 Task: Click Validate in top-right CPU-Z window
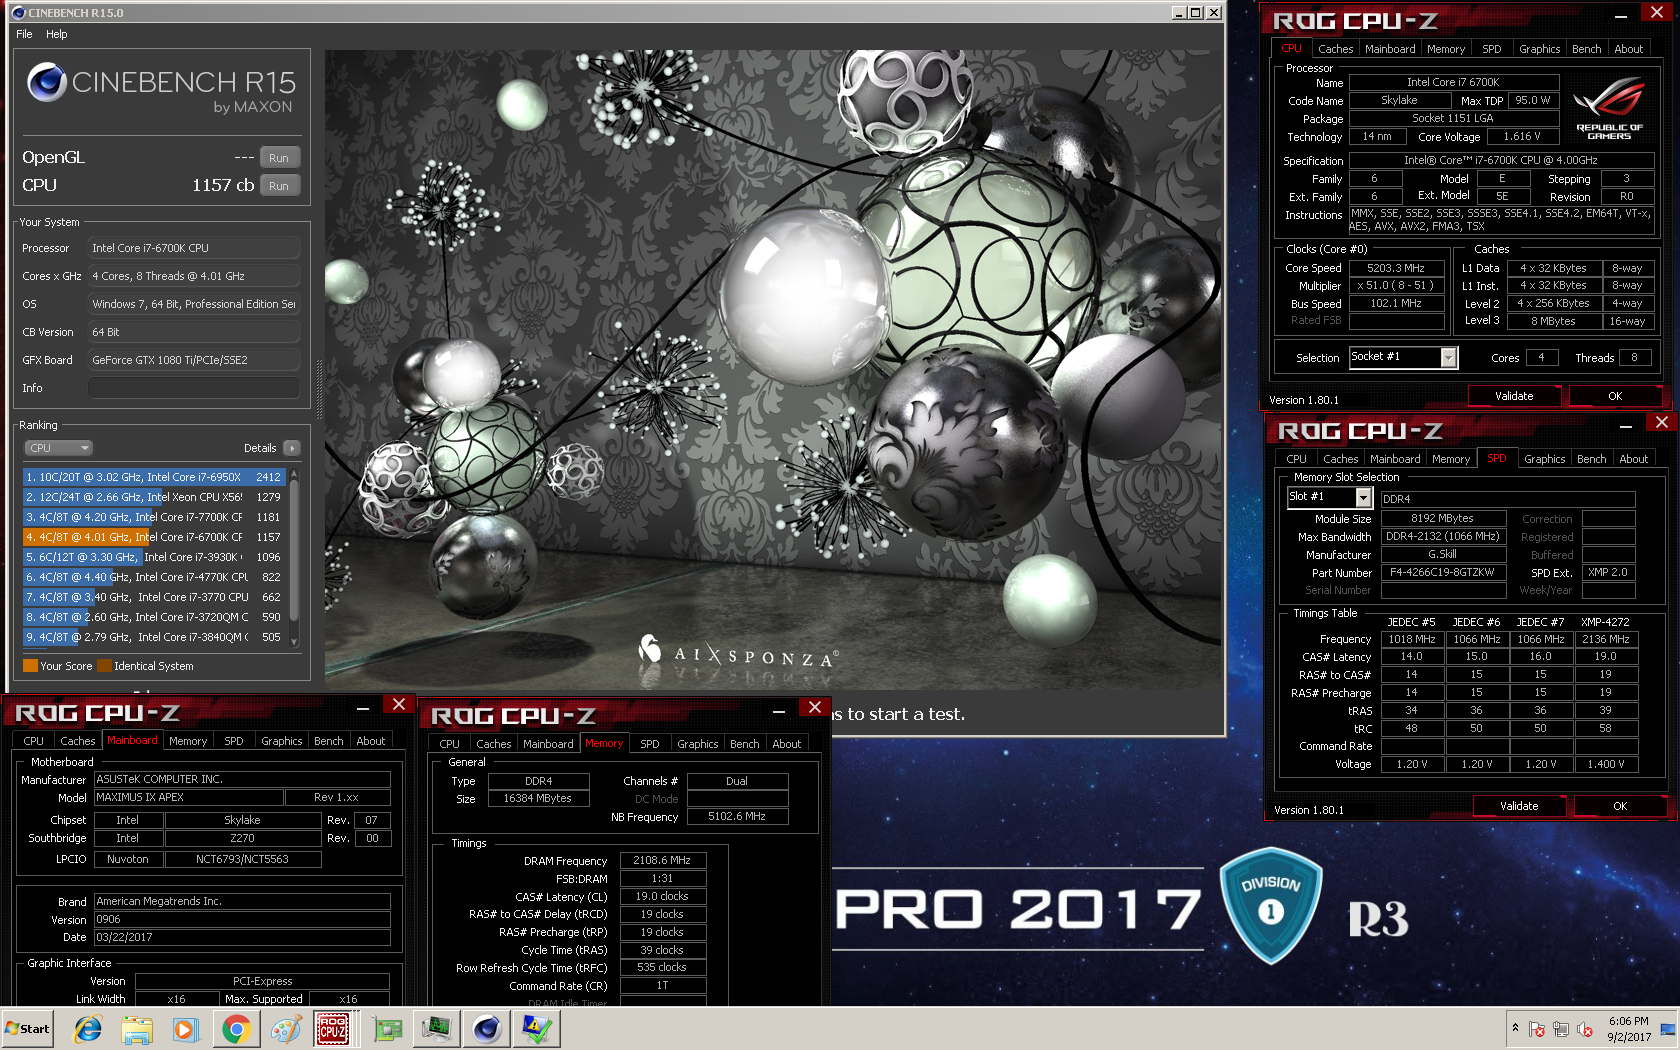point(1514,396)
